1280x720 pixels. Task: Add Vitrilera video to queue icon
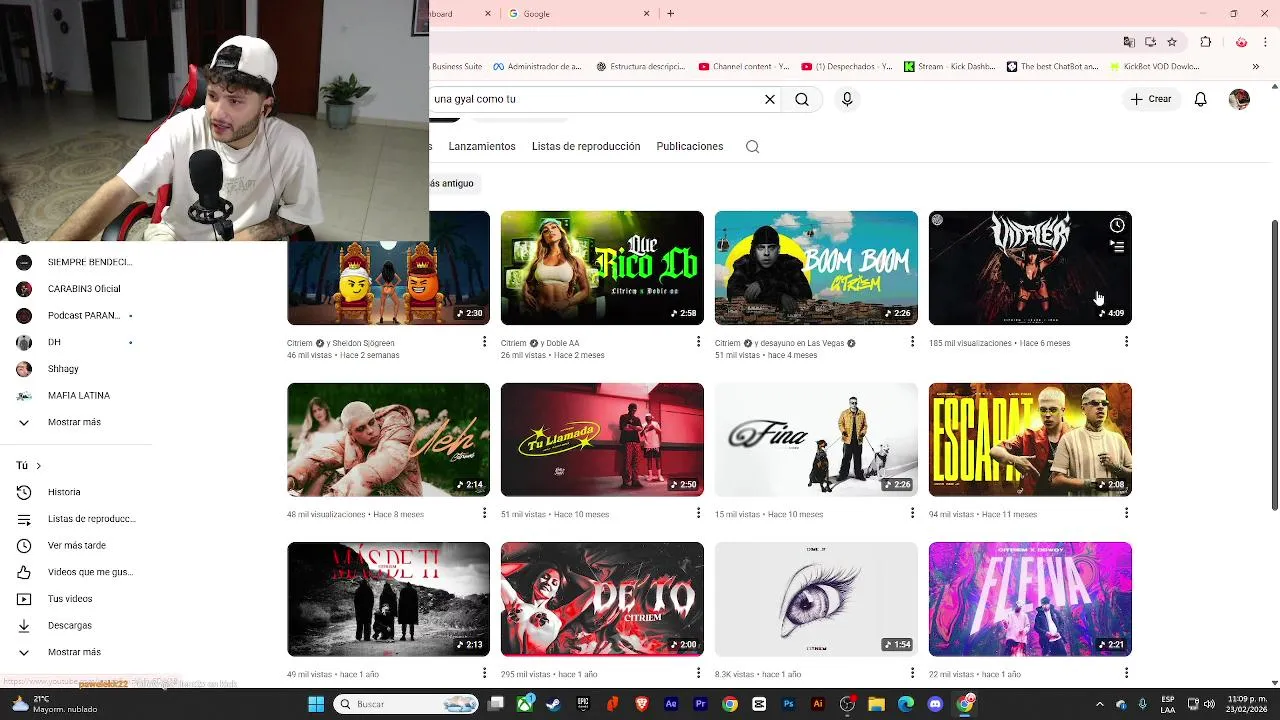(x=1117, y=246)
